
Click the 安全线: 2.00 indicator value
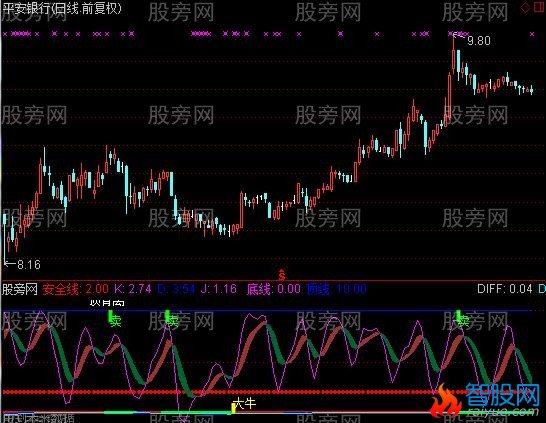[76, 289]
